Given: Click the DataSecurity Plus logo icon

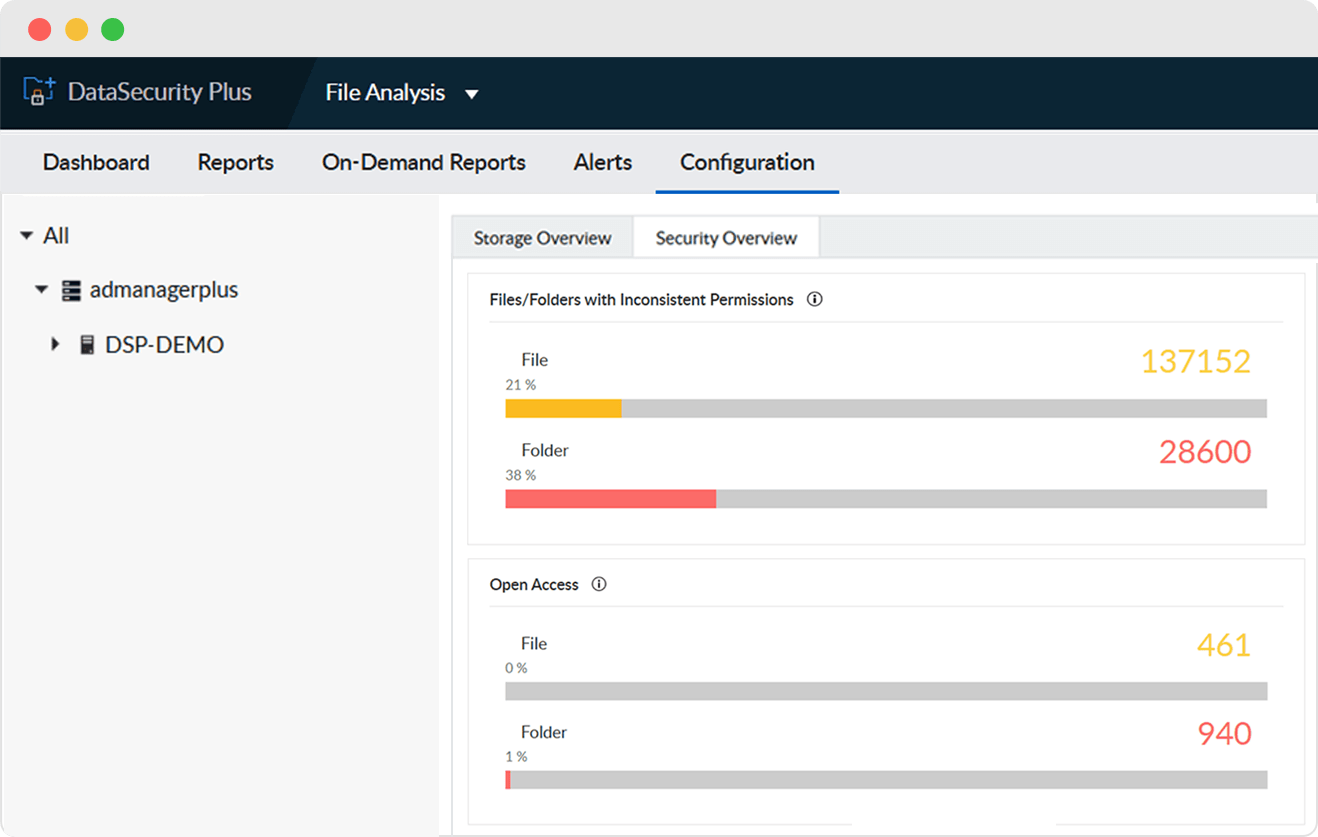Looking at the screenshot, I should point(38,92).
